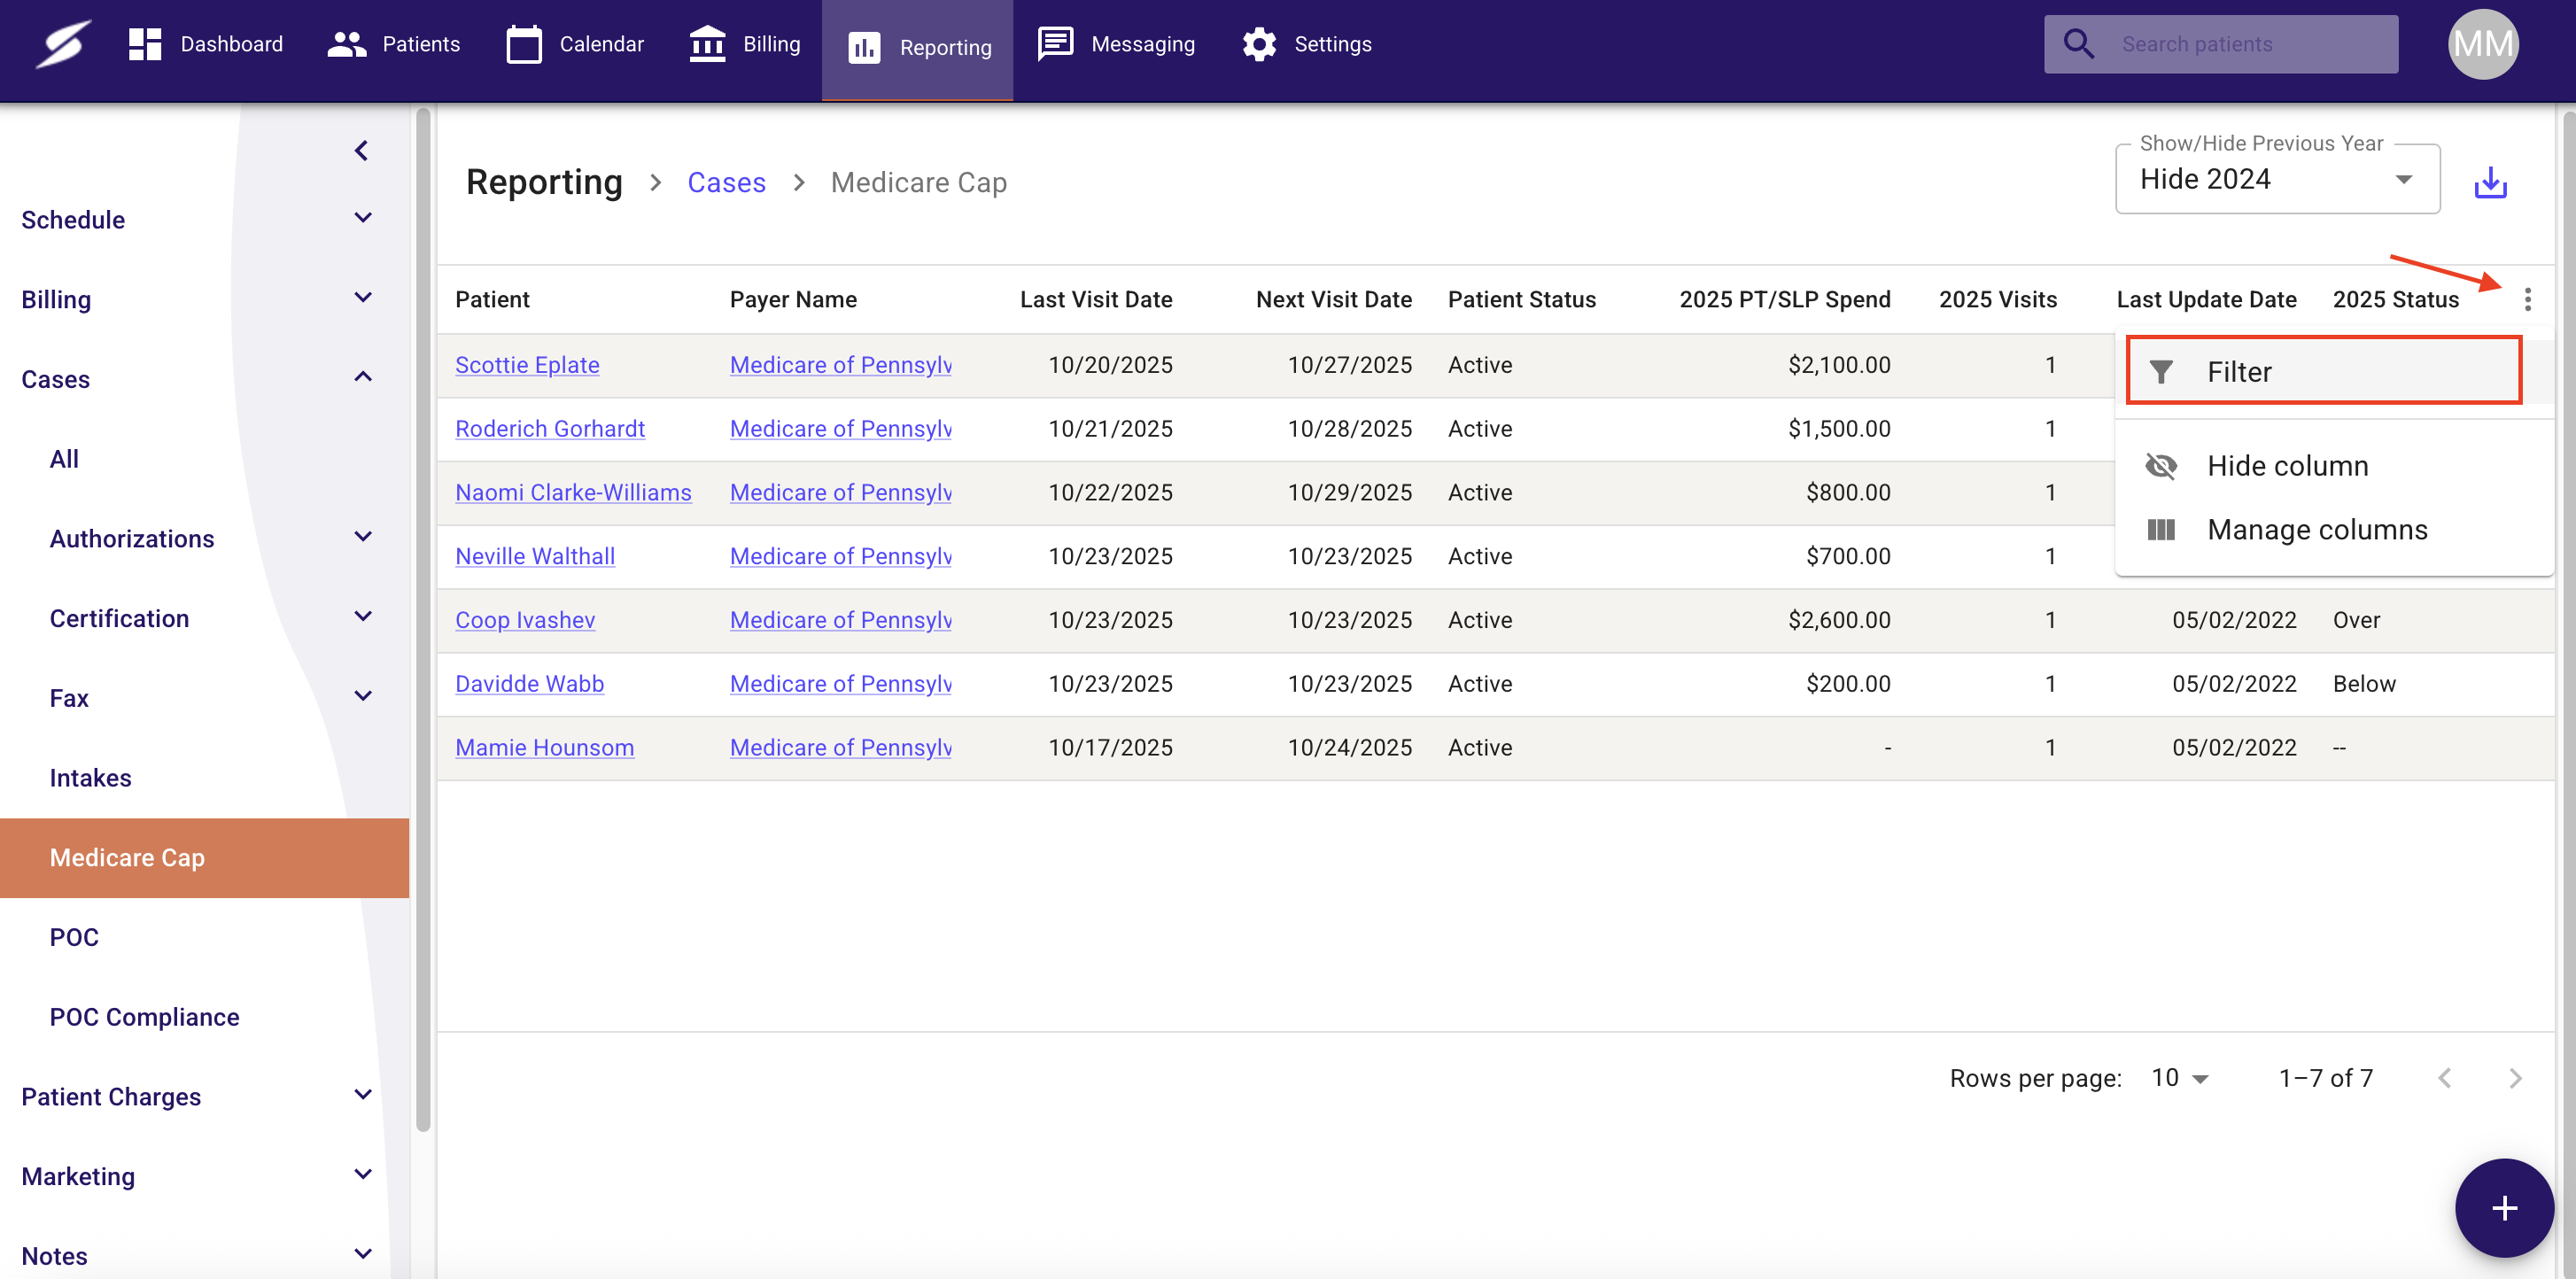The width and height of the screenshot is (2576, 1279).
Task: Click the Calendar icon in top nav
Action: click(x=523, y=44)
